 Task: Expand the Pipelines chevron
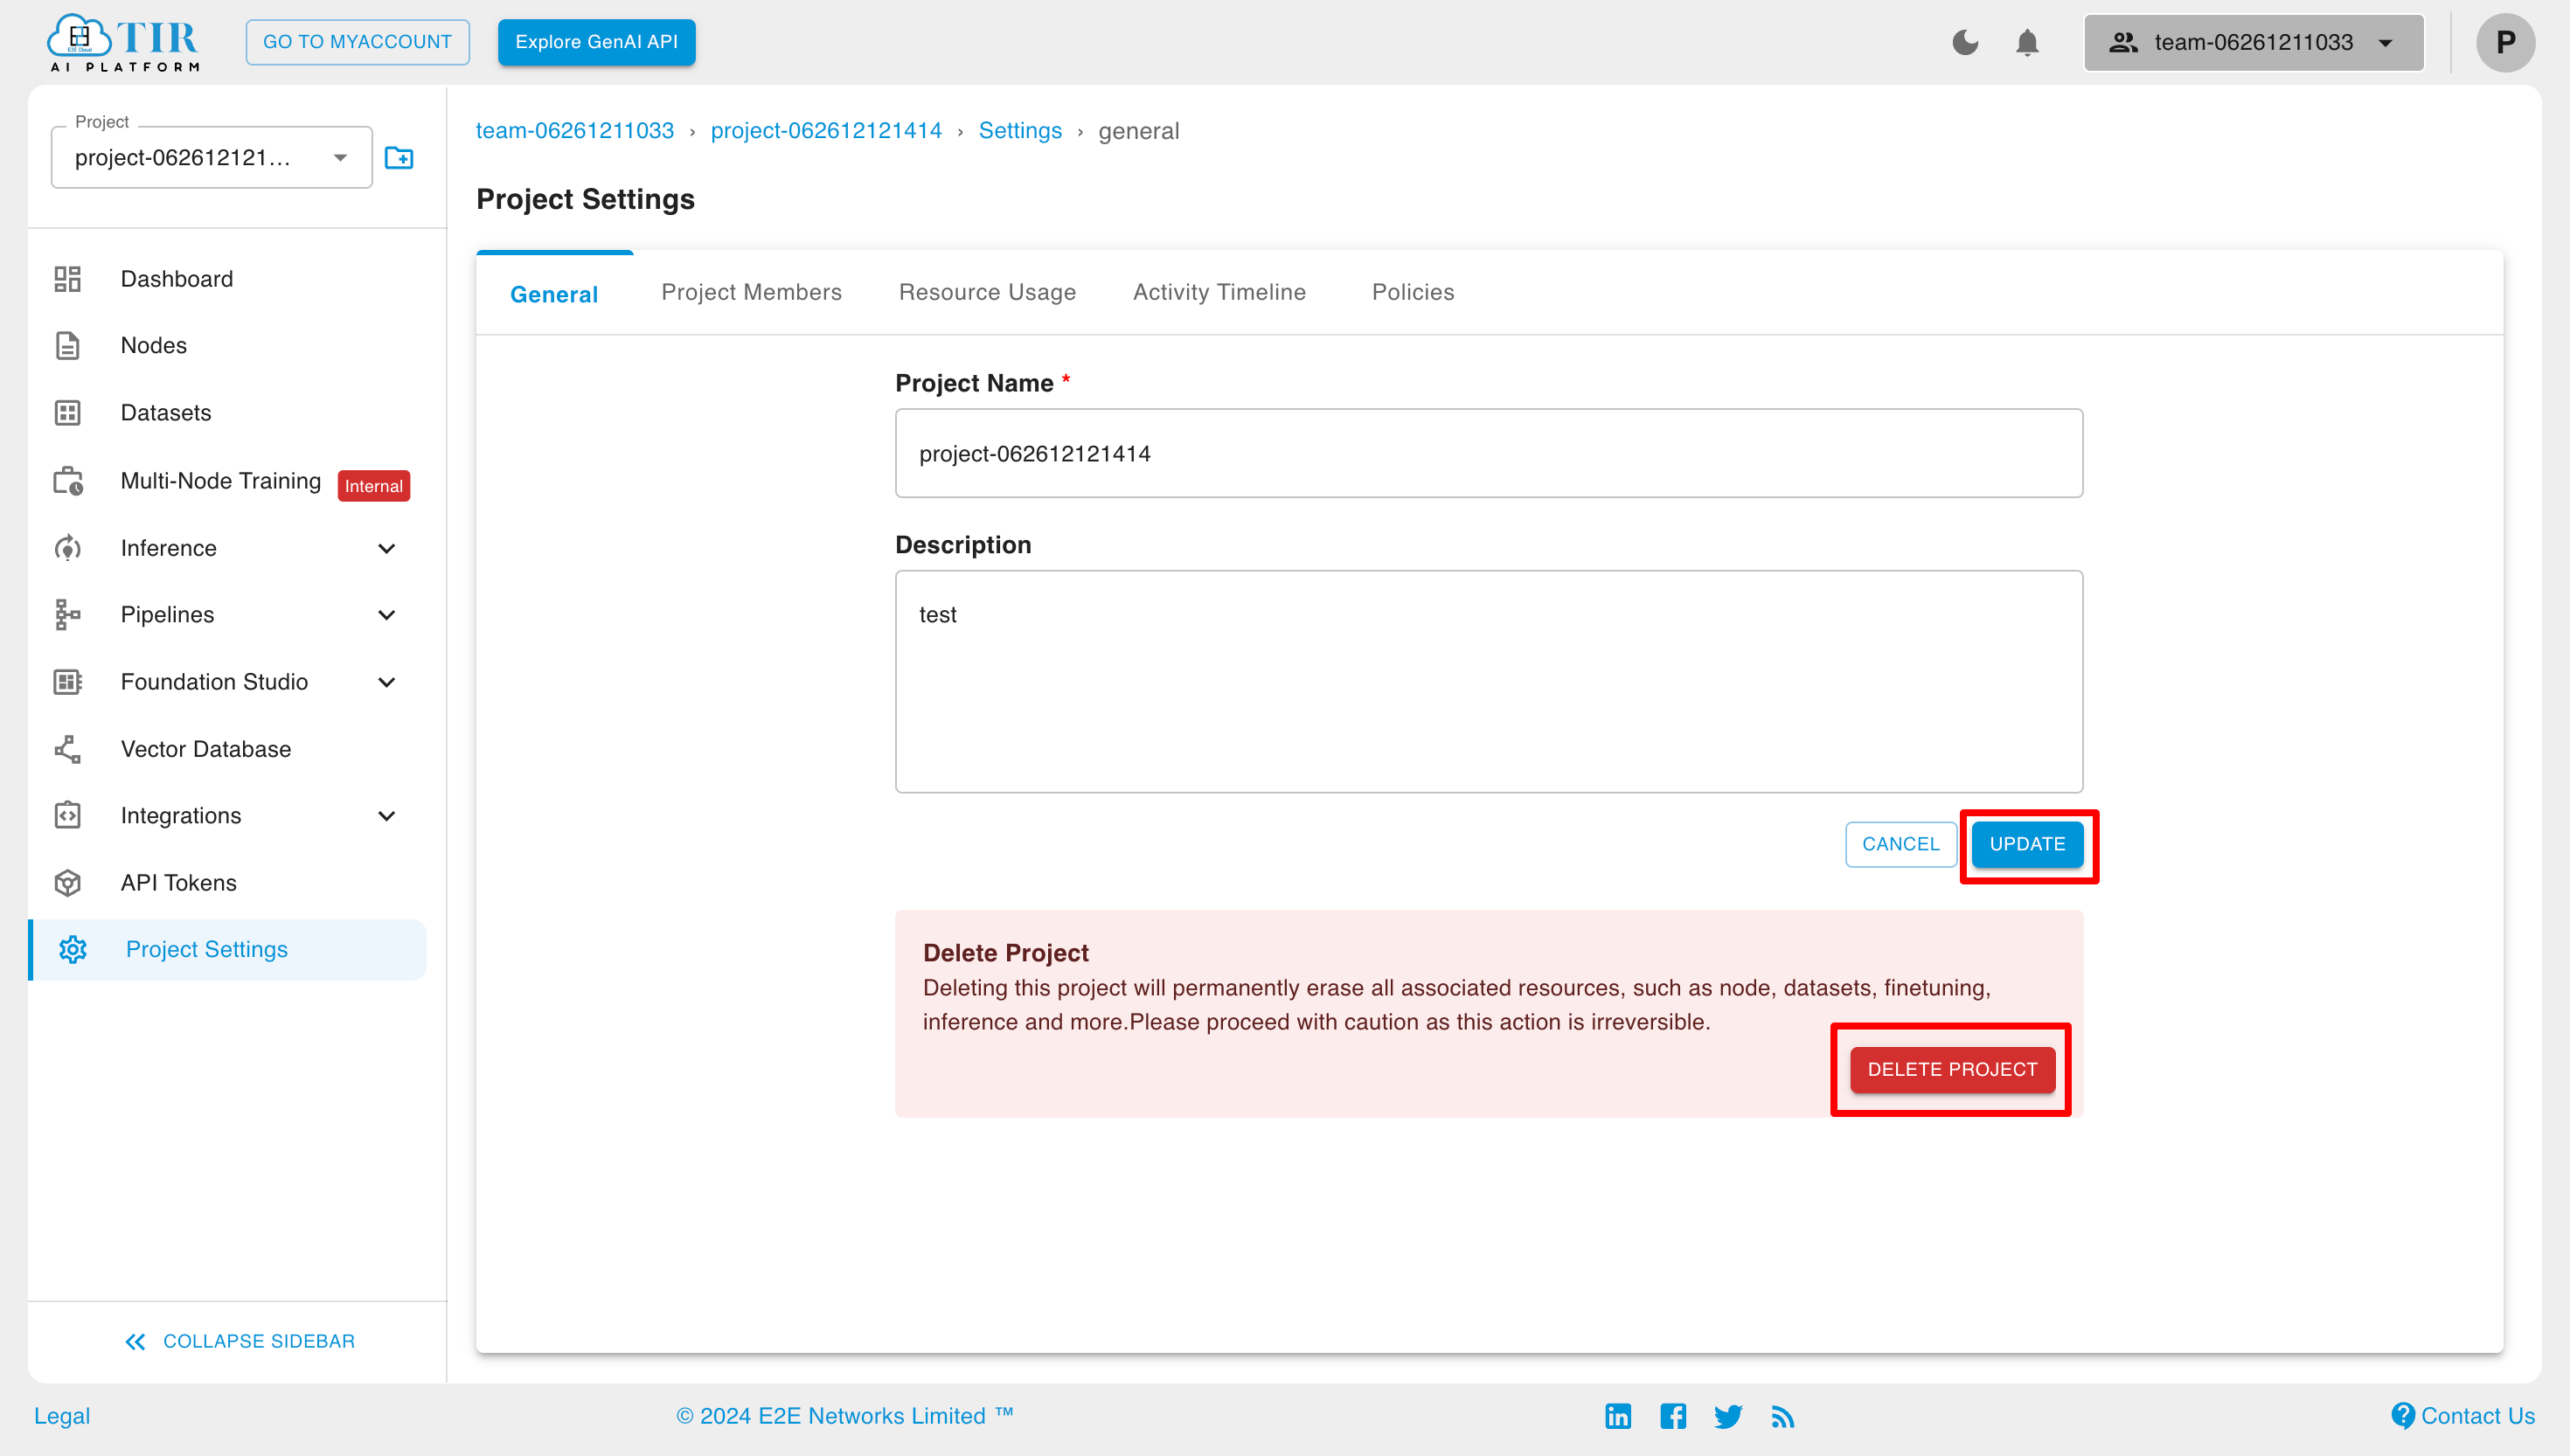click(x=387, y=615)
